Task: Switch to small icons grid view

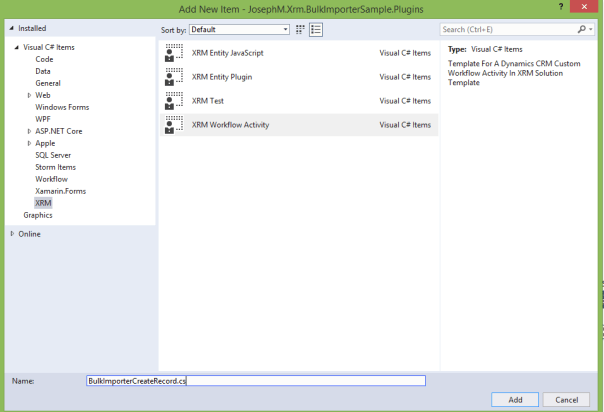Action: (x=300, y=30)
